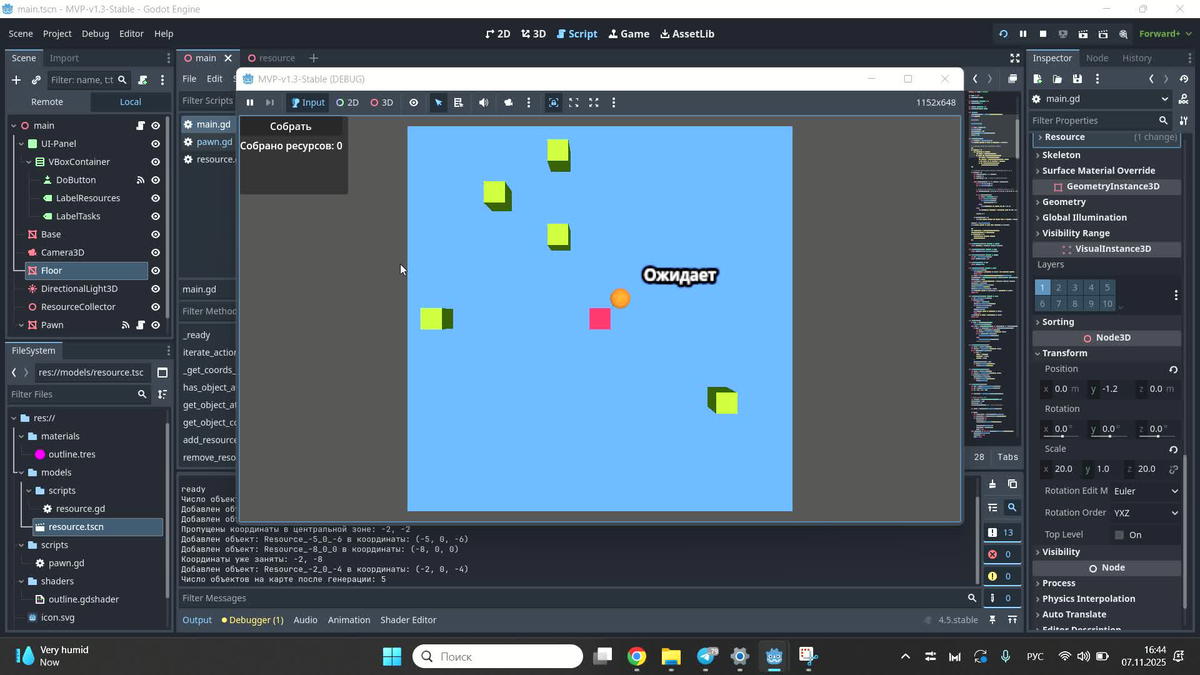
Task: Stop the running project
Action: pyautogui.click(x=1042, y=34)
